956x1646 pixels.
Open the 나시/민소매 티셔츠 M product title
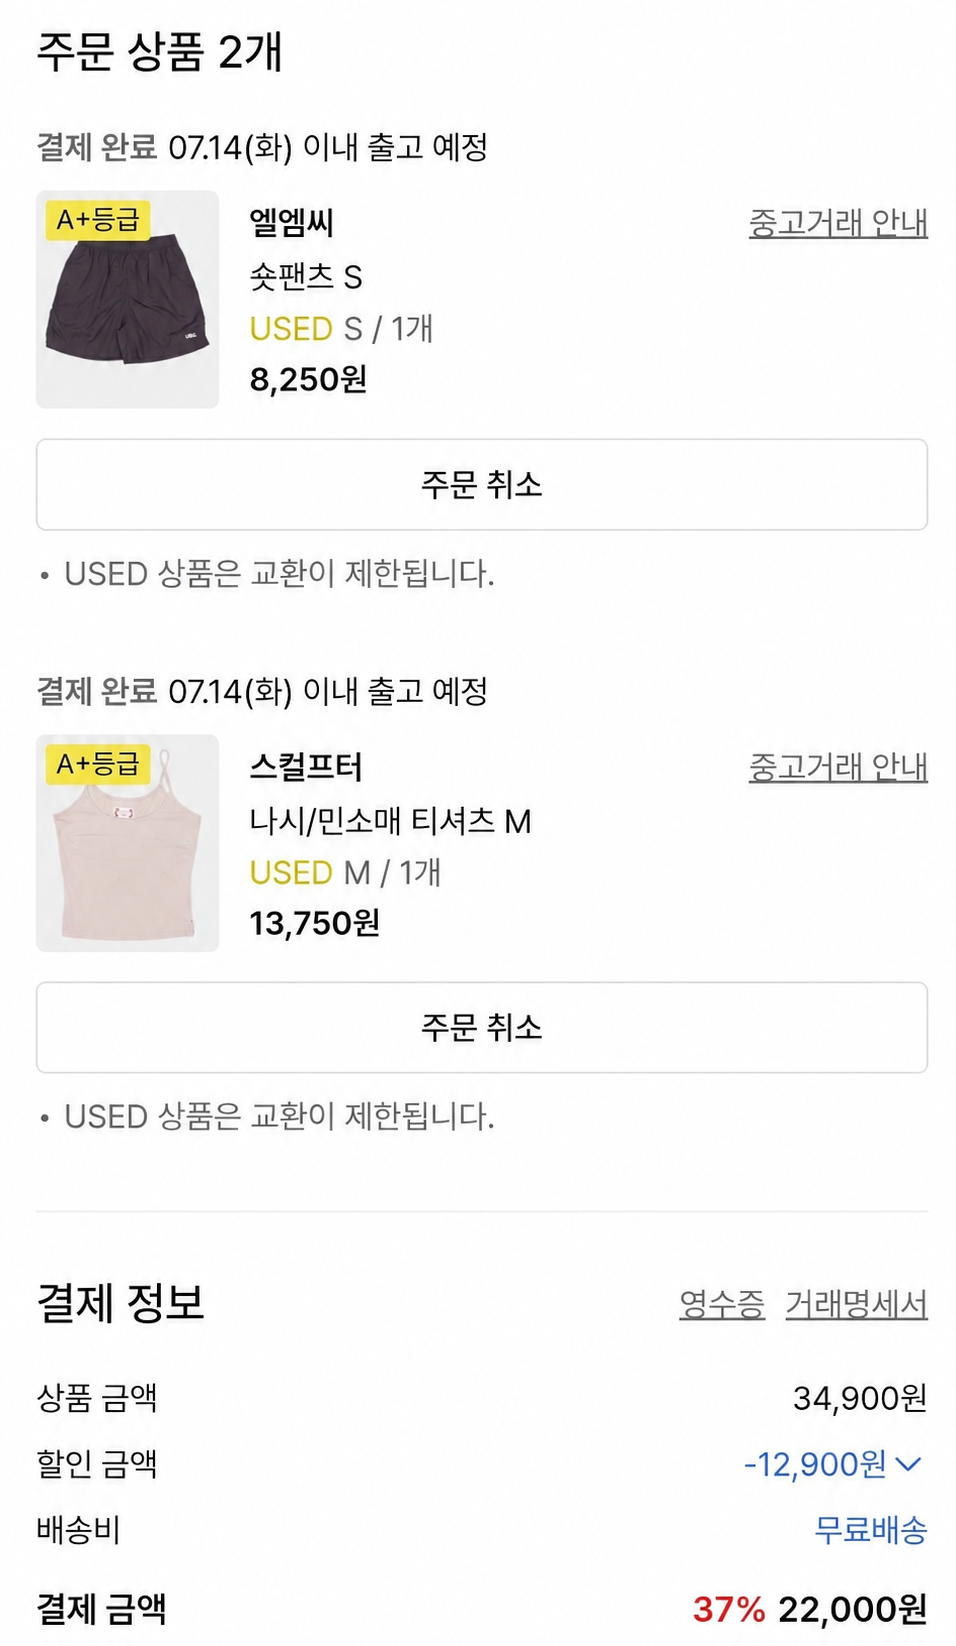click(x=390, y=820)
